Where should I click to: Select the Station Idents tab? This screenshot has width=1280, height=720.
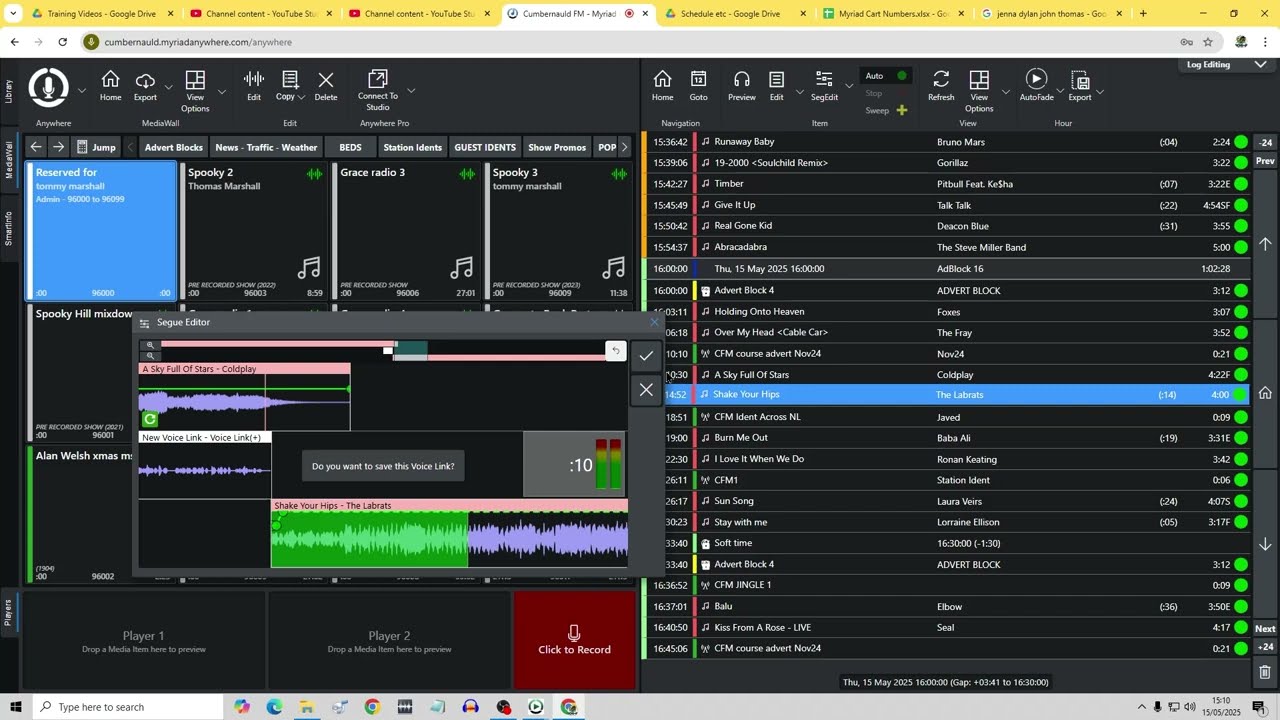tap(412, 147)
